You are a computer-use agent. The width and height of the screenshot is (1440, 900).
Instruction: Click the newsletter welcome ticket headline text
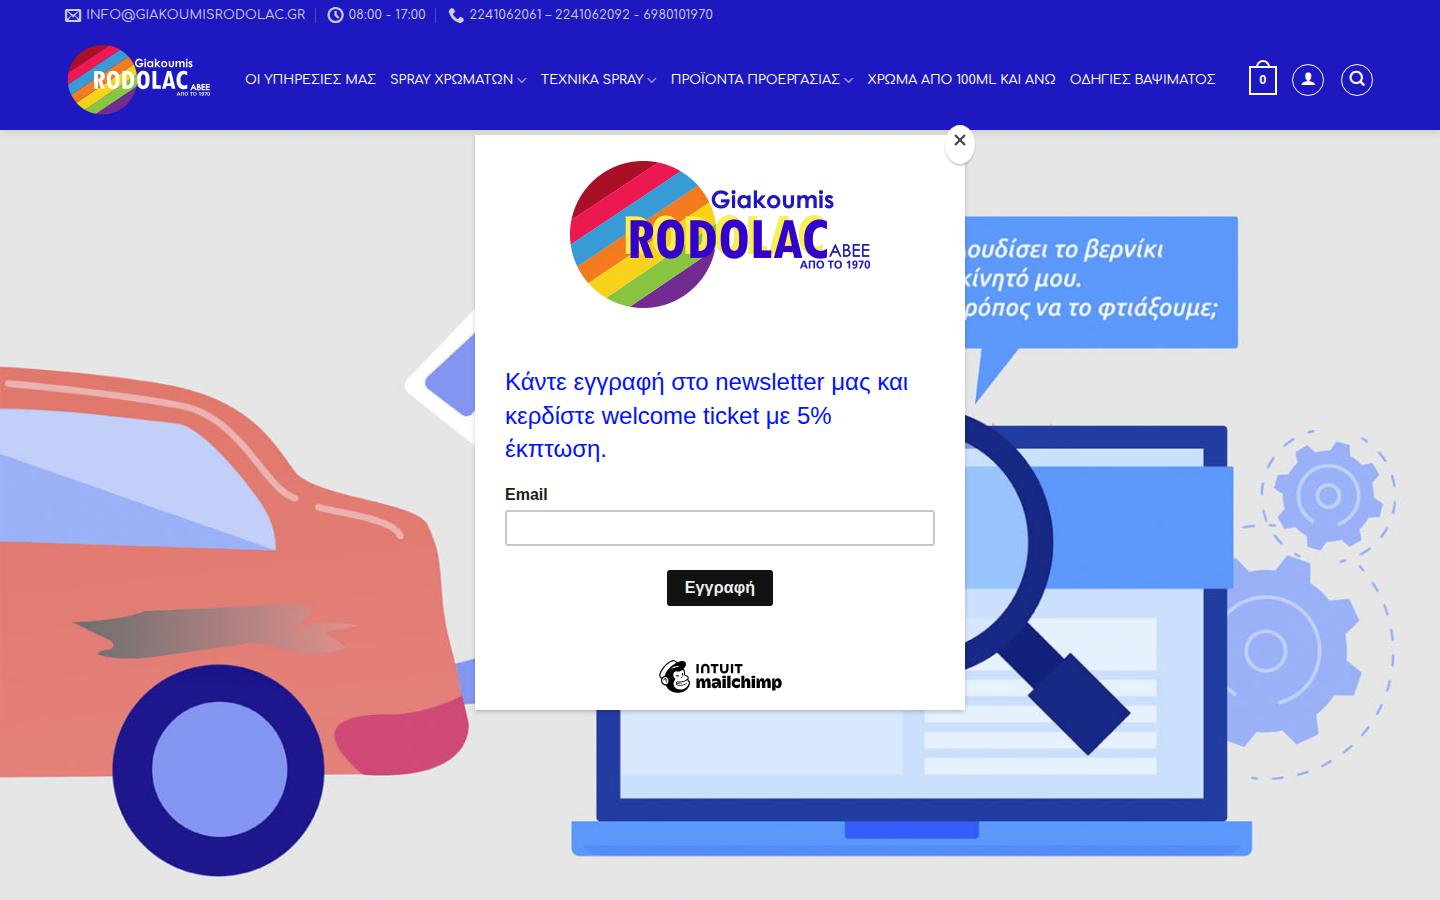tap(706, 415)
